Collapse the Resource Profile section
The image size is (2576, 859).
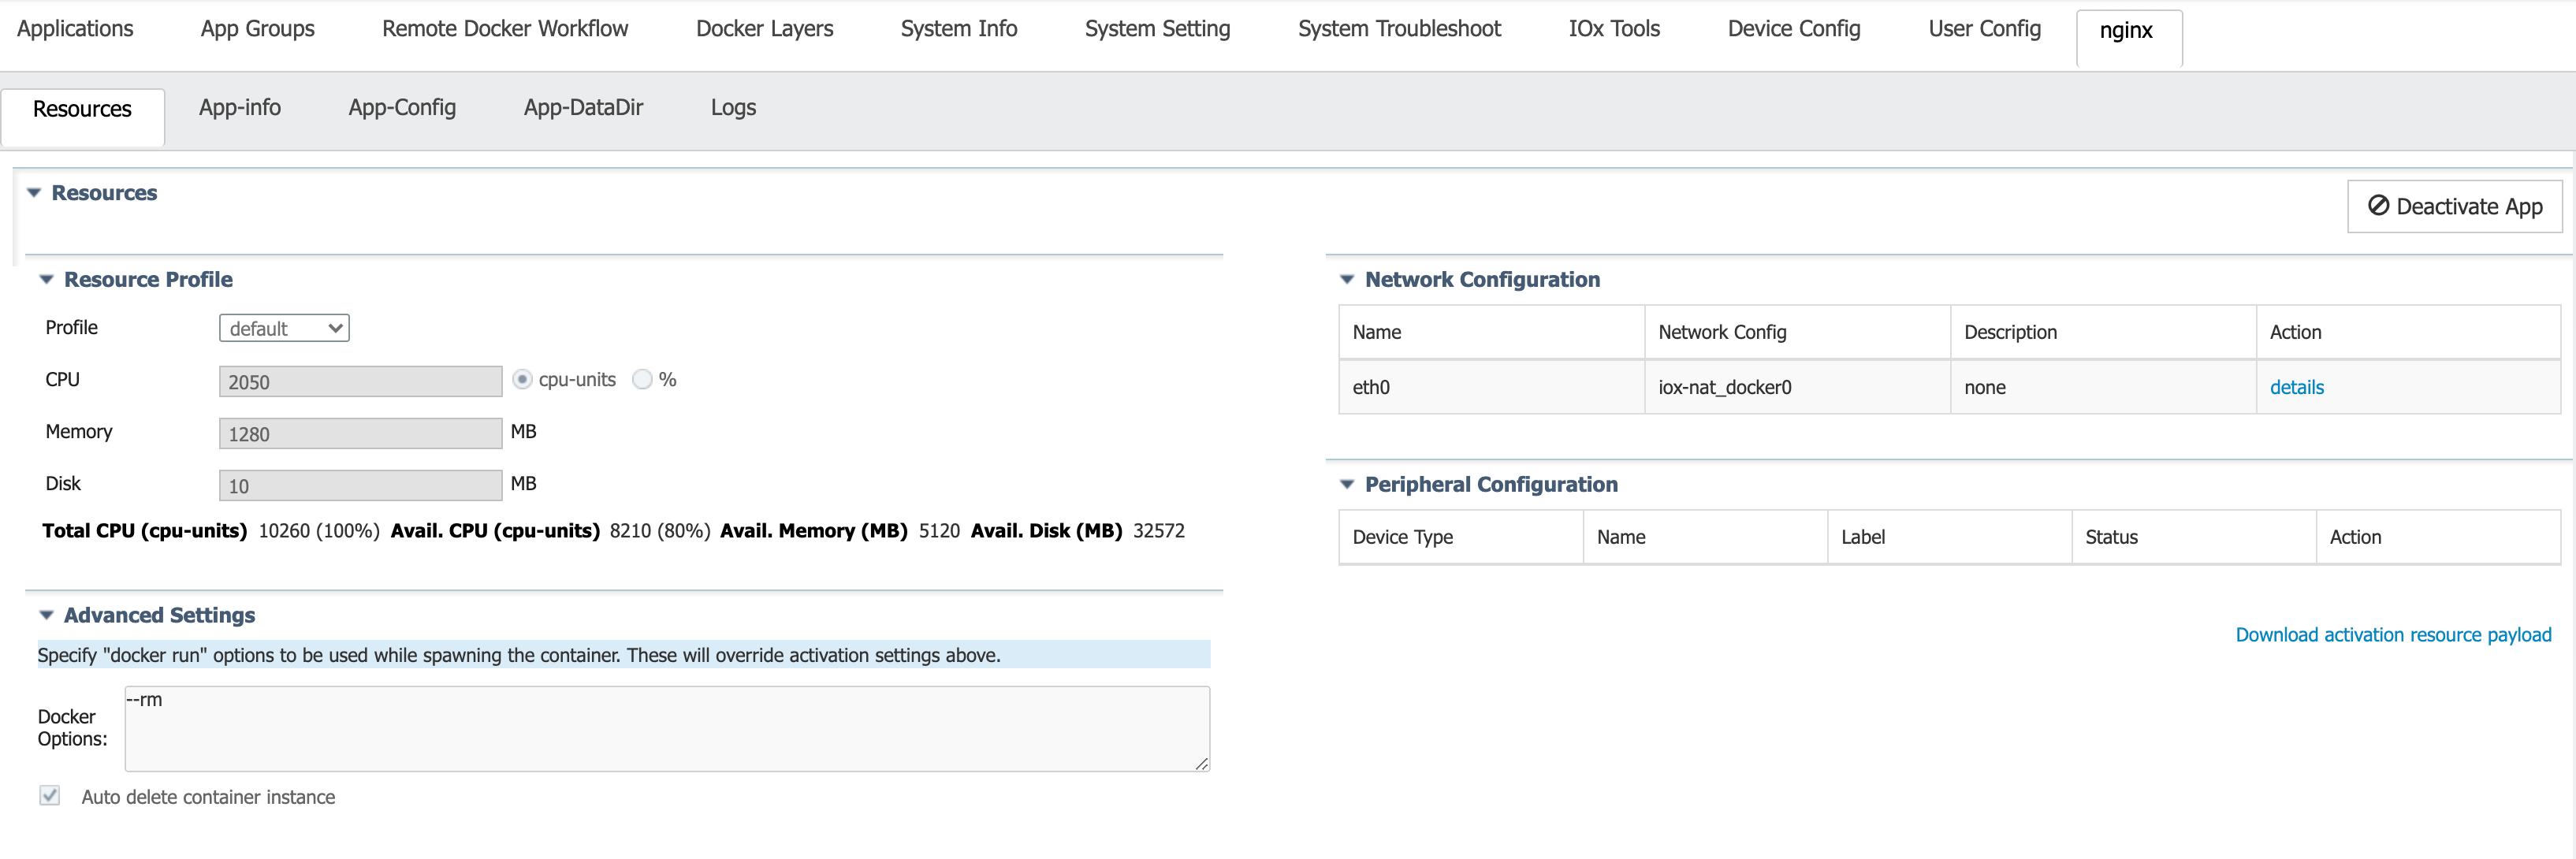point(46,279)
